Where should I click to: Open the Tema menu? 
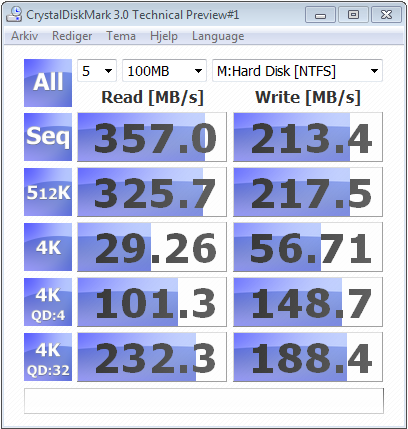click(121, 36)
